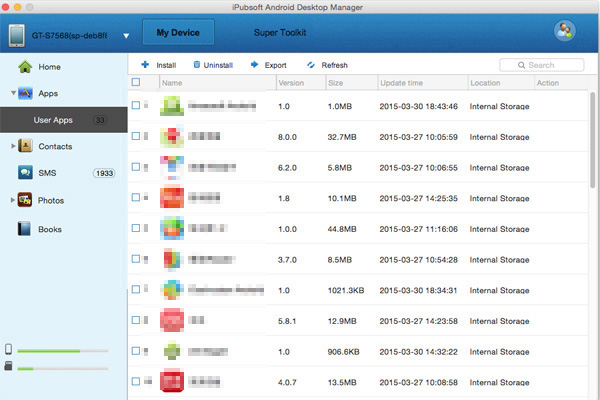The width and height of the screenshot is (600, 400).
Task: Click the Uninstall trash icon
Action: [196, 65]
